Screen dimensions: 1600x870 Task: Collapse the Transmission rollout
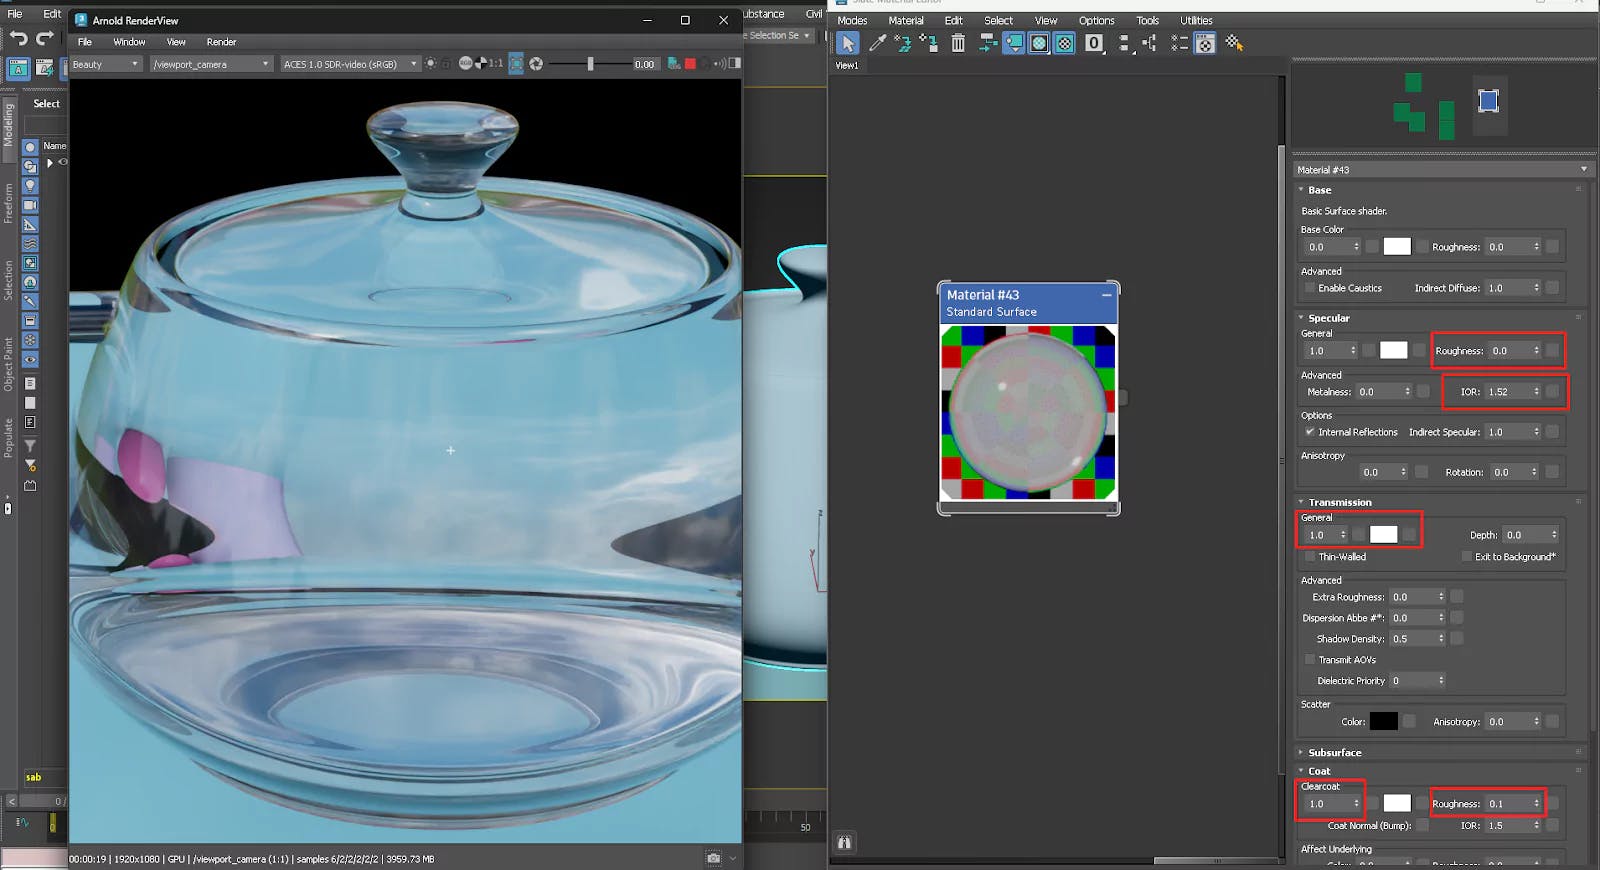(x=1301, y=502)
